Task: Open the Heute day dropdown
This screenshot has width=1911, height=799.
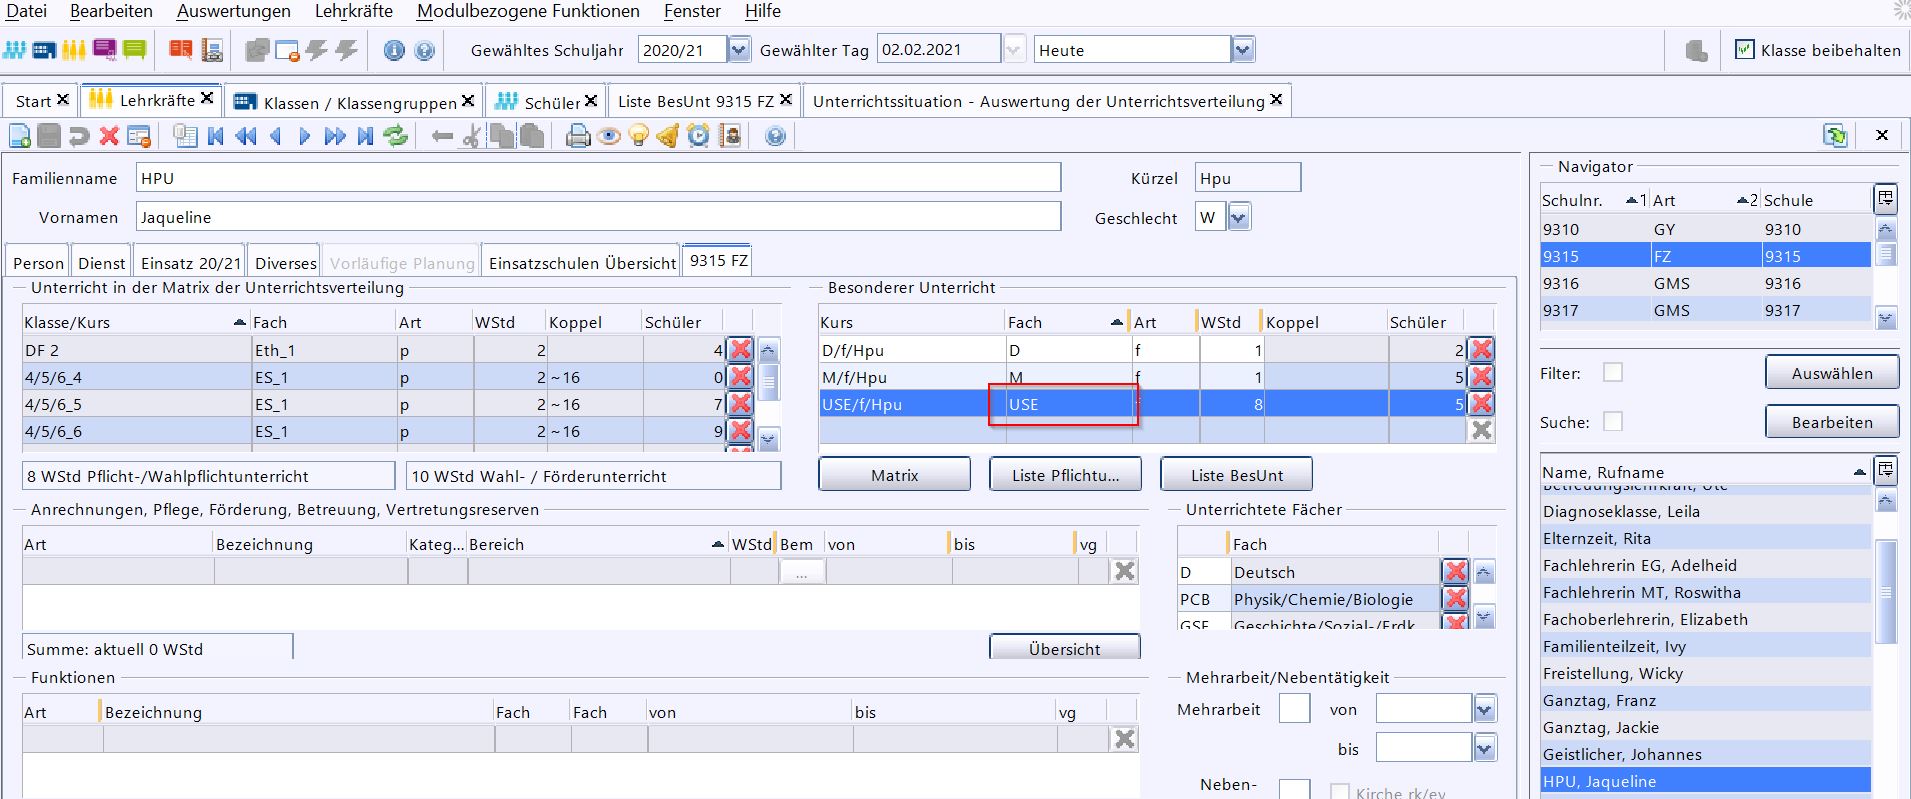Action: (1243, 49)
